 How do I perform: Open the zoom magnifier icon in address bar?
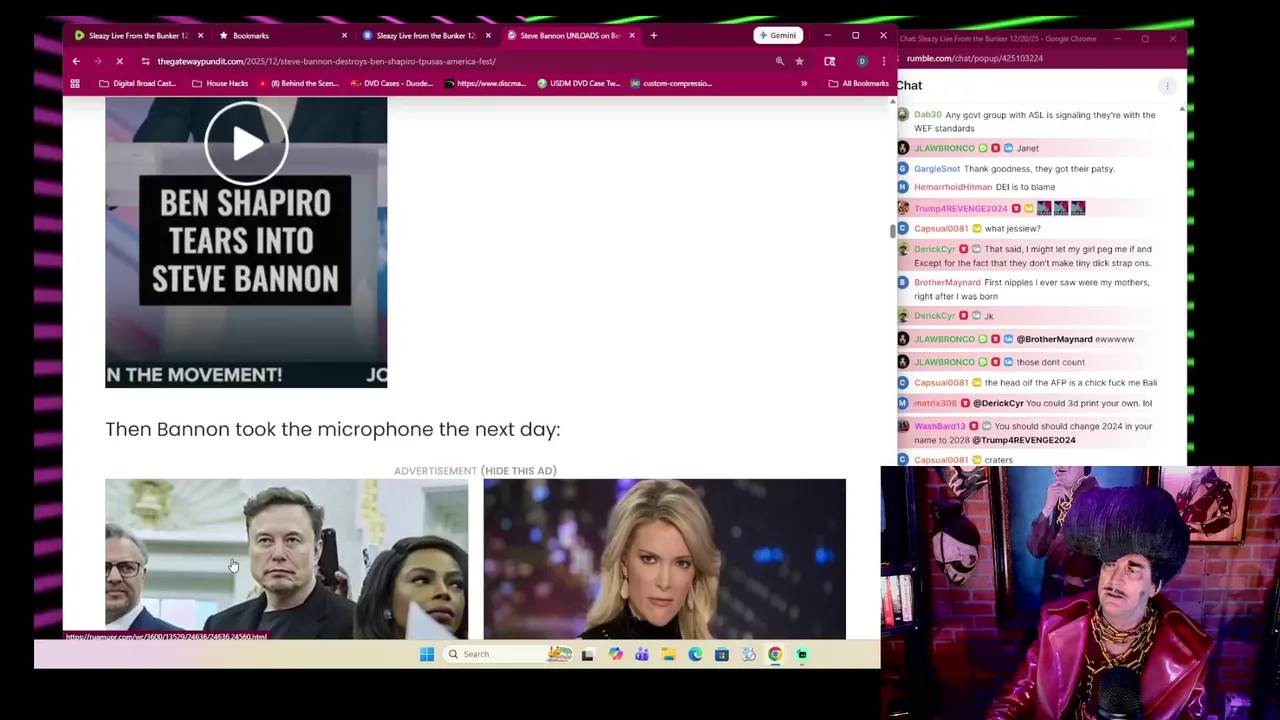point(780,61)
